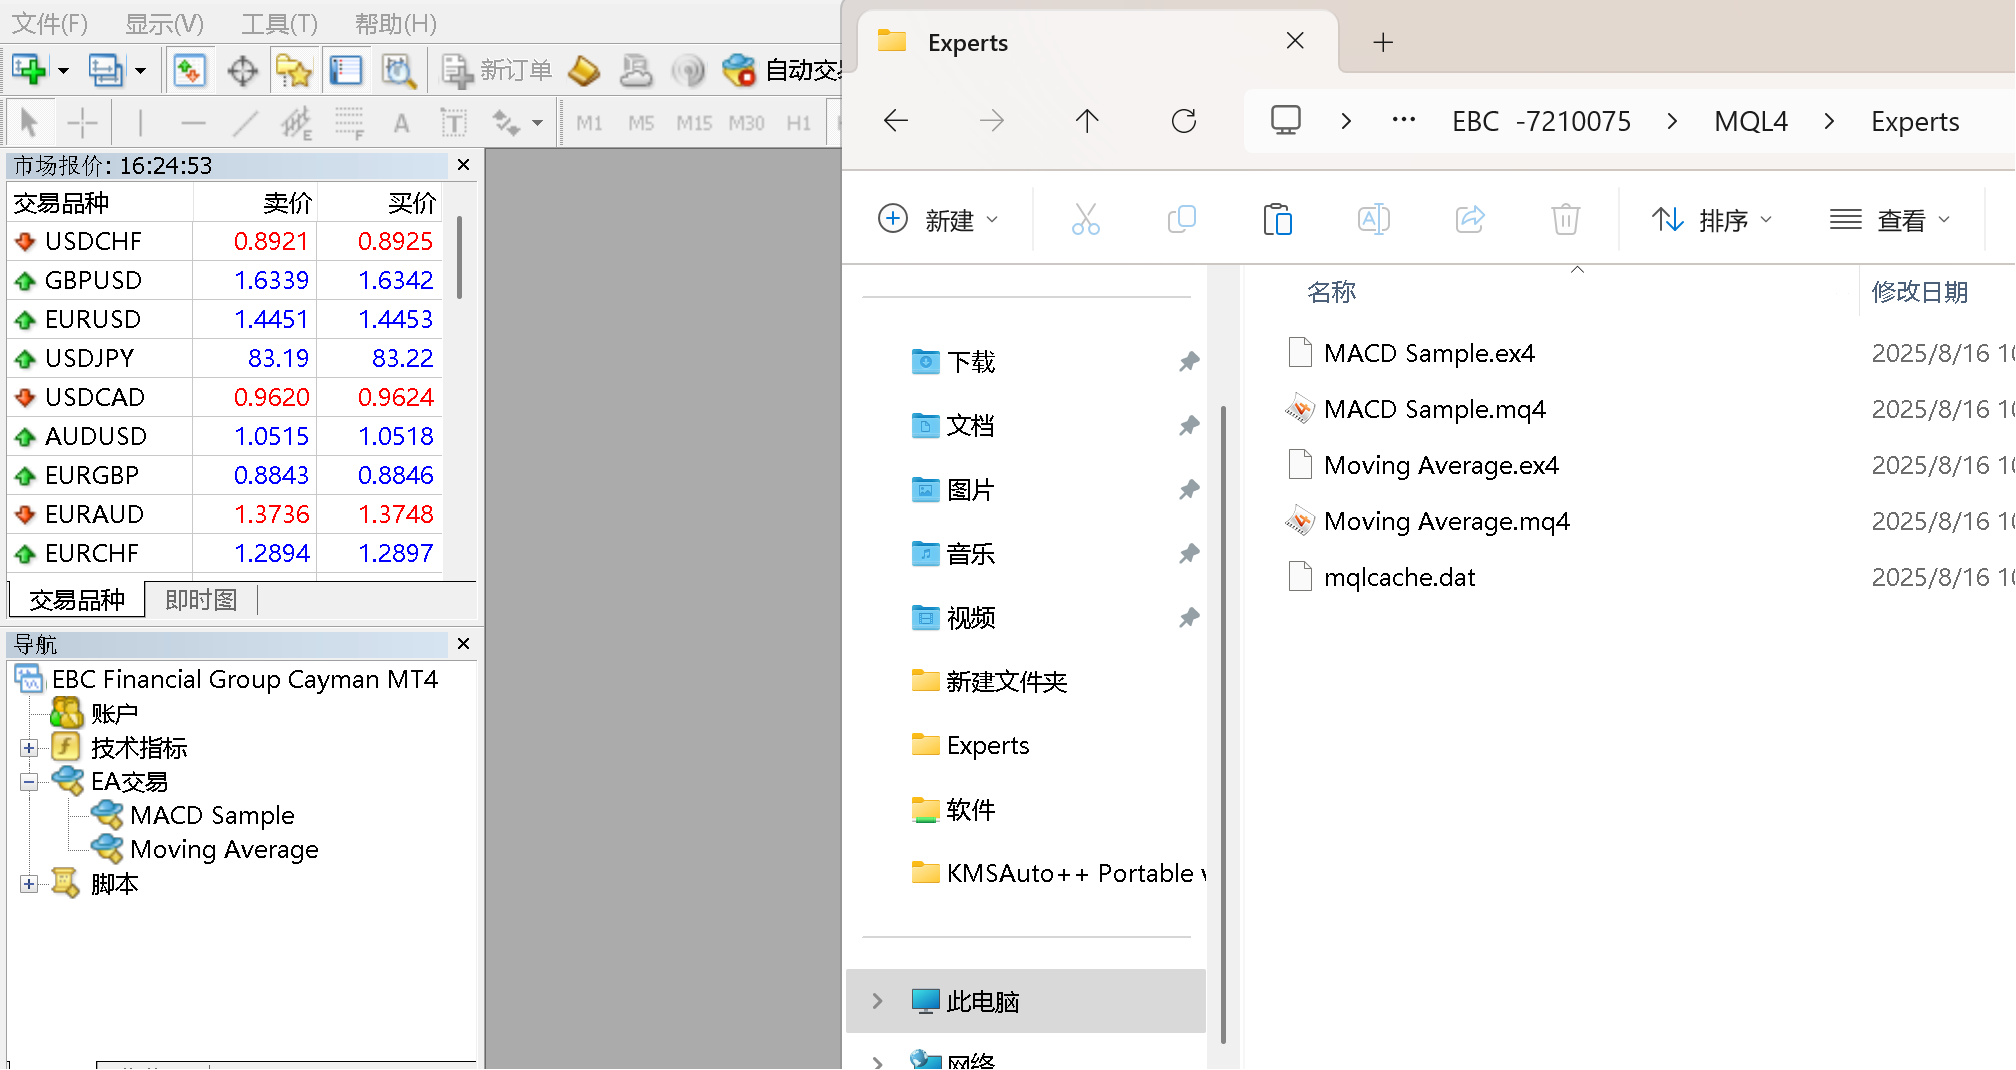Image resolution: width=2016 pixels, height=1070 pixels.
Task: Open a new Explorer tab with plus
Action: [1383, 42]
